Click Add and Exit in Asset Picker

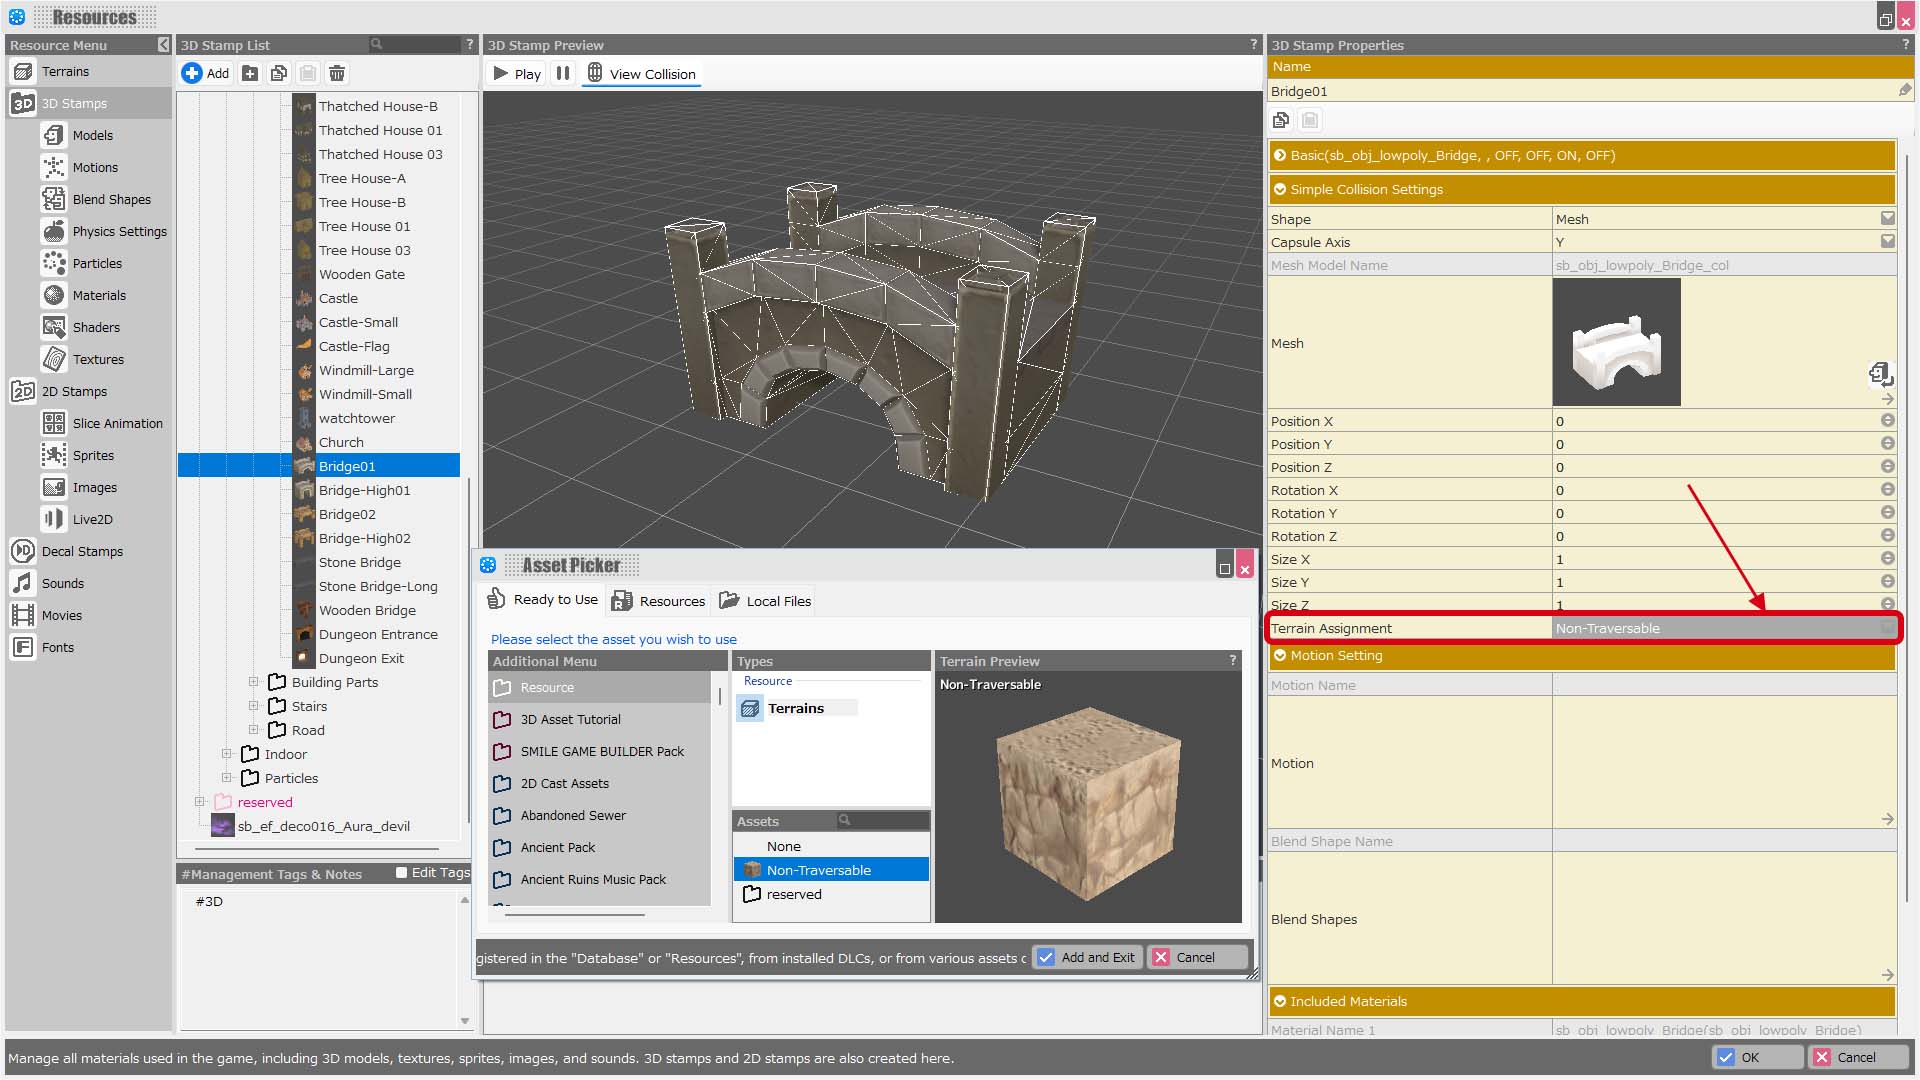click(x=1087, y=957)
